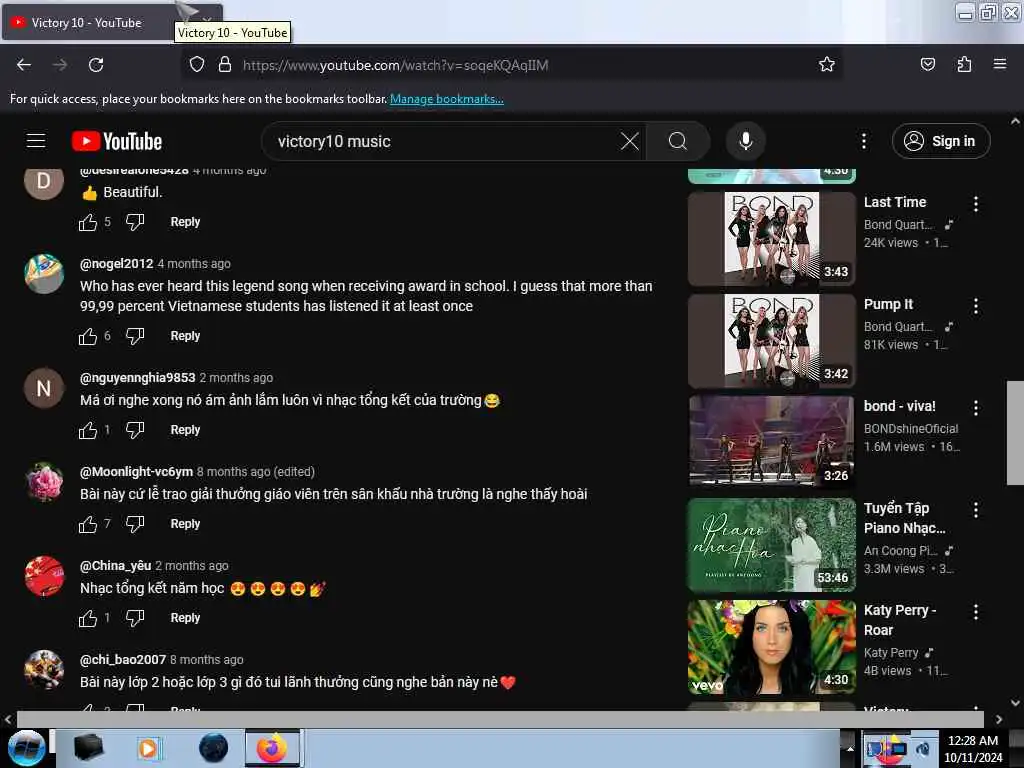Open the 'Last Time' video thumbnail

click(771, 239)
